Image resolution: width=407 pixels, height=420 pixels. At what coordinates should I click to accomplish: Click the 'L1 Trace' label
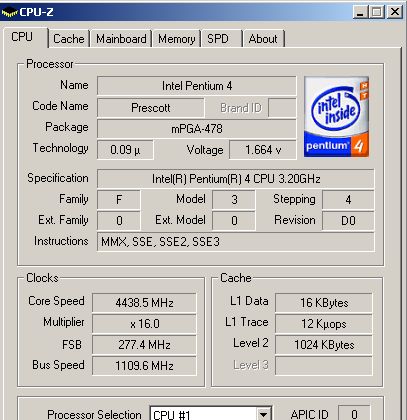(247, 322)
